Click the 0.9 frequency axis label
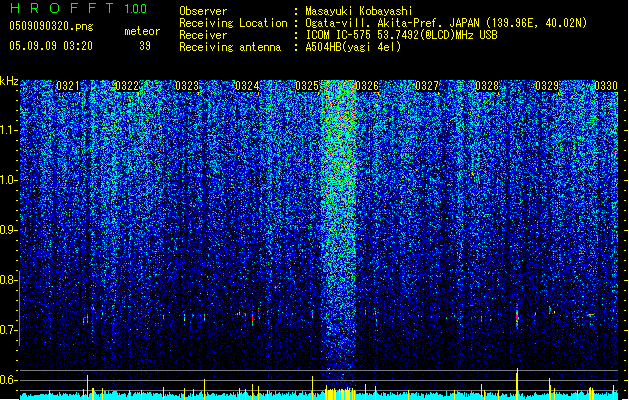Viewport: 629px width, 400px height. (x=8, y=230)
